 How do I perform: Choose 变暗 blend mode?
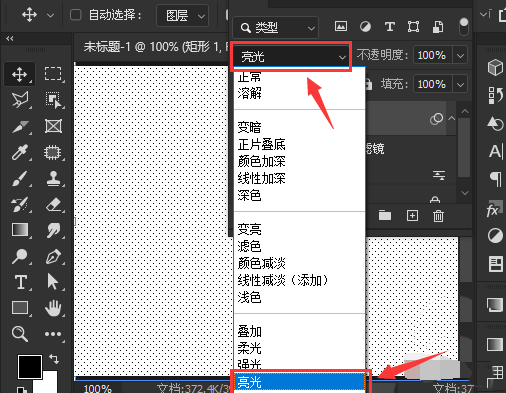click(300, 128)
